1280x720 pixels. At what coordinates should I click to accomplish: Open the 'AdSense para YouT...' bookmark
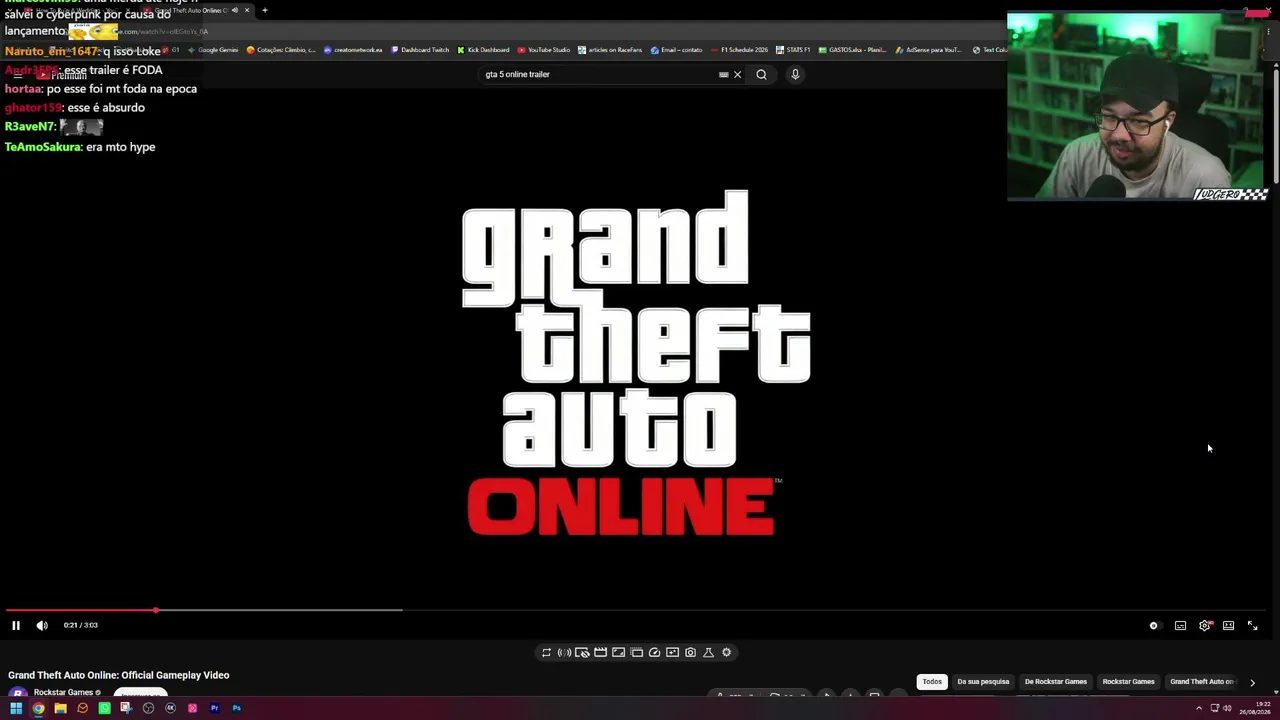pyautogui.click(x=928, y=50)
